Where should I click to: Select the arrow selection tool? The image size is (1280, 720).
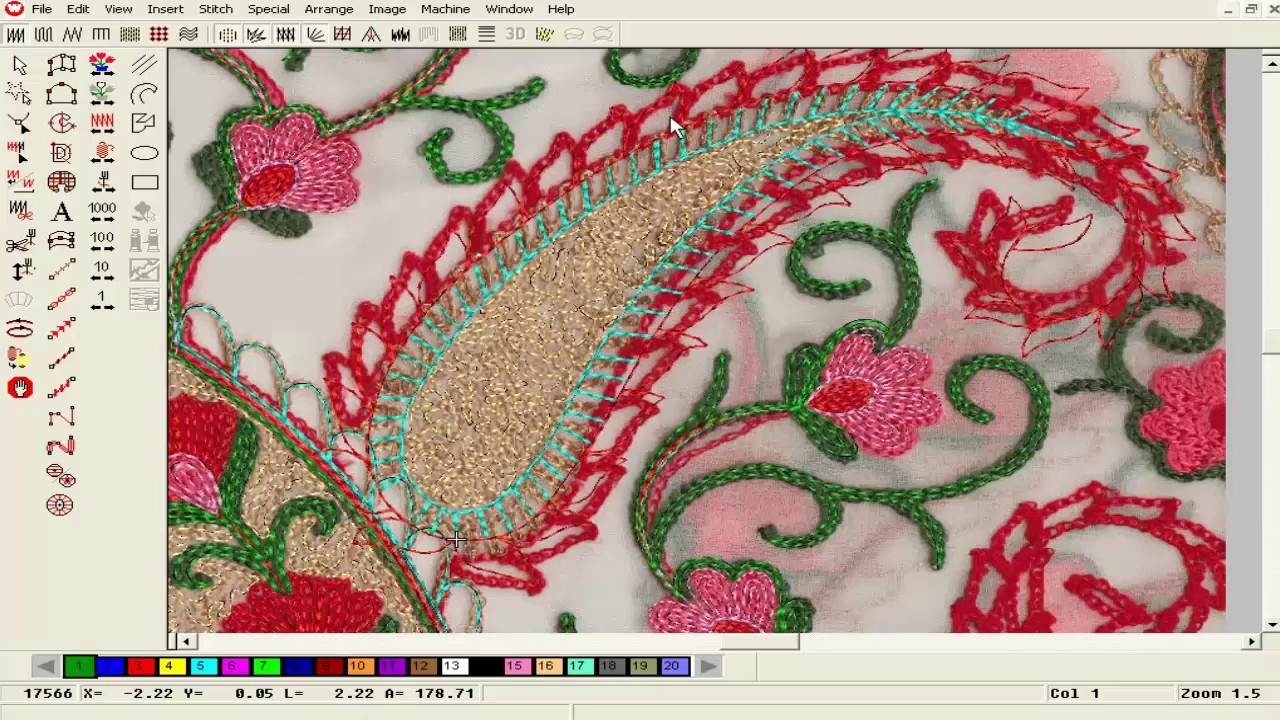[x=20, y=66]
